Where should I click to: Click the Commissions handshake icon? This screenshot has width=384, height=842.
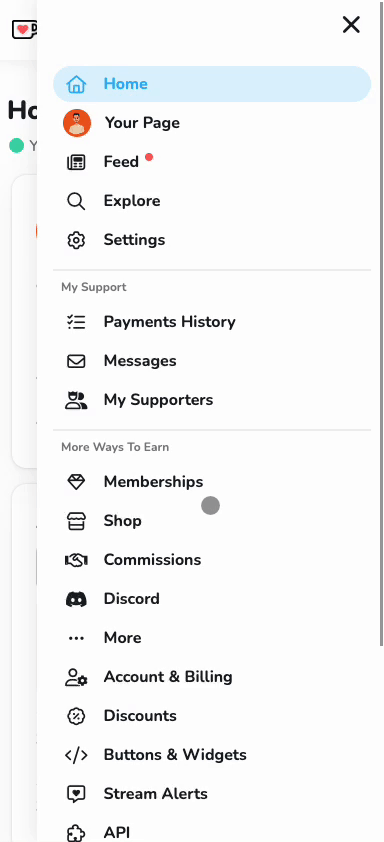(x=76, y=561)
